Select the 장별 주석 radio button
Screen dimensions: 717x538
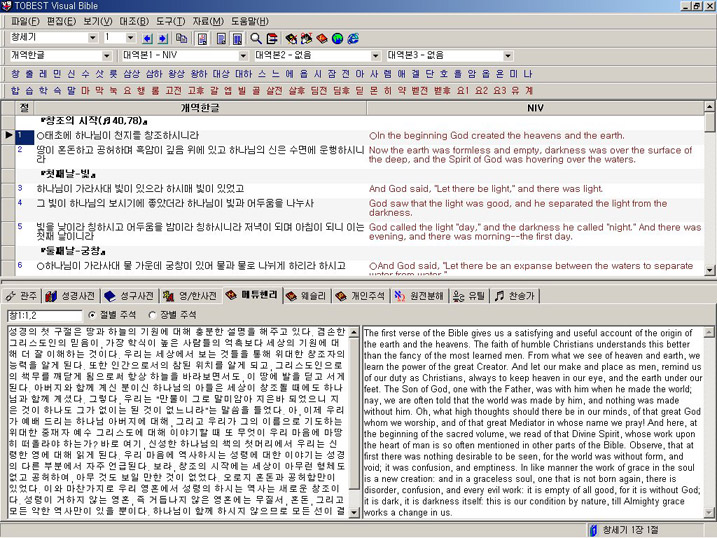pos(153,315)
